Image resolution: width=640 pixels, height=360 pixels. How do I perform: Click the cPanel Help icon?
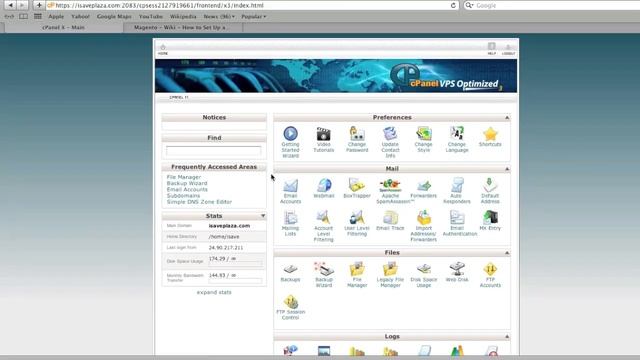click(x=492, y=48)
